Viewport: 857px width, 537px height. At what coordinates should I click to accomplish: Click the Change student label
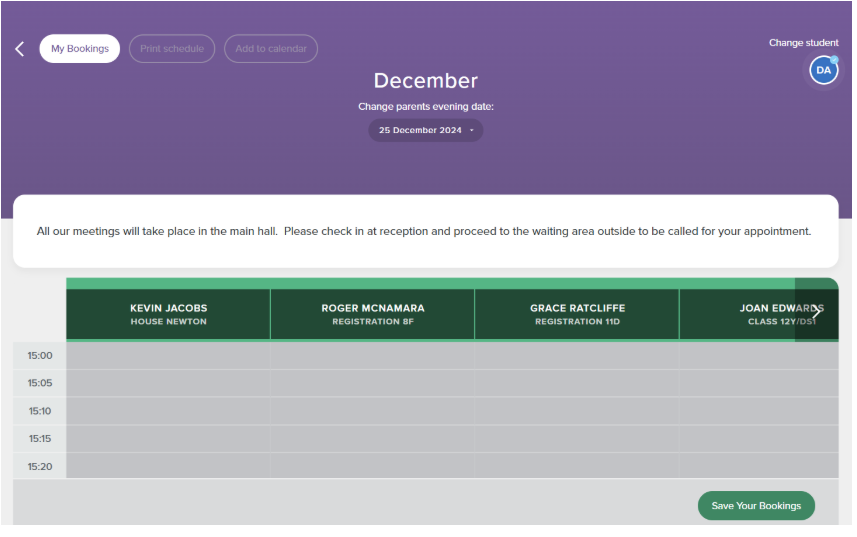pos(803,43)
